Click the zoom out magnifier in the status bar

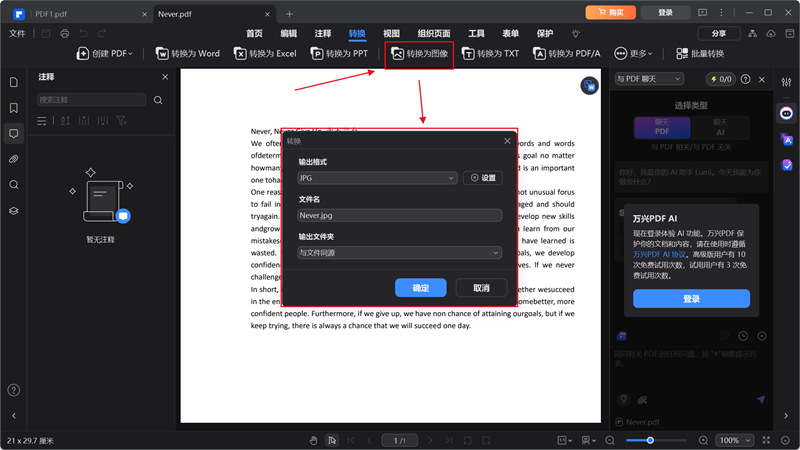point(610,440)
